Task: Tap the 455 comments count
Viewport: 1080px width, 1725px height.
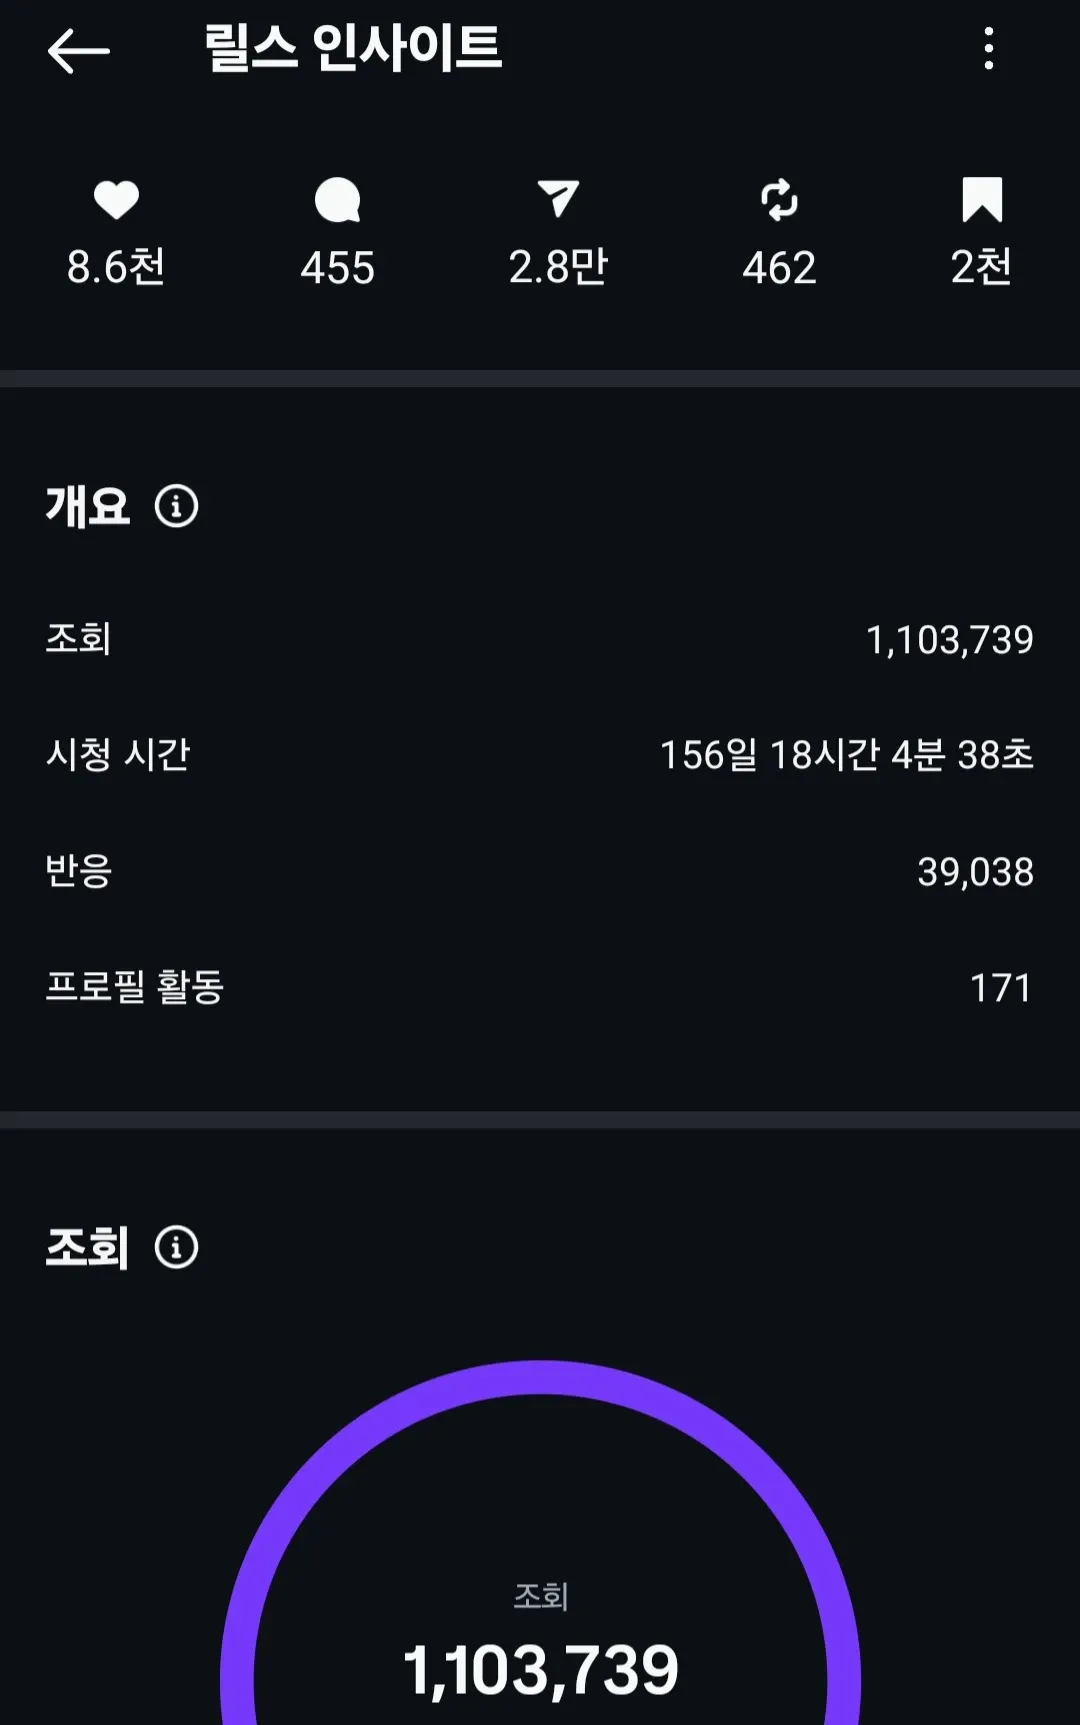Action: point(337,268)
